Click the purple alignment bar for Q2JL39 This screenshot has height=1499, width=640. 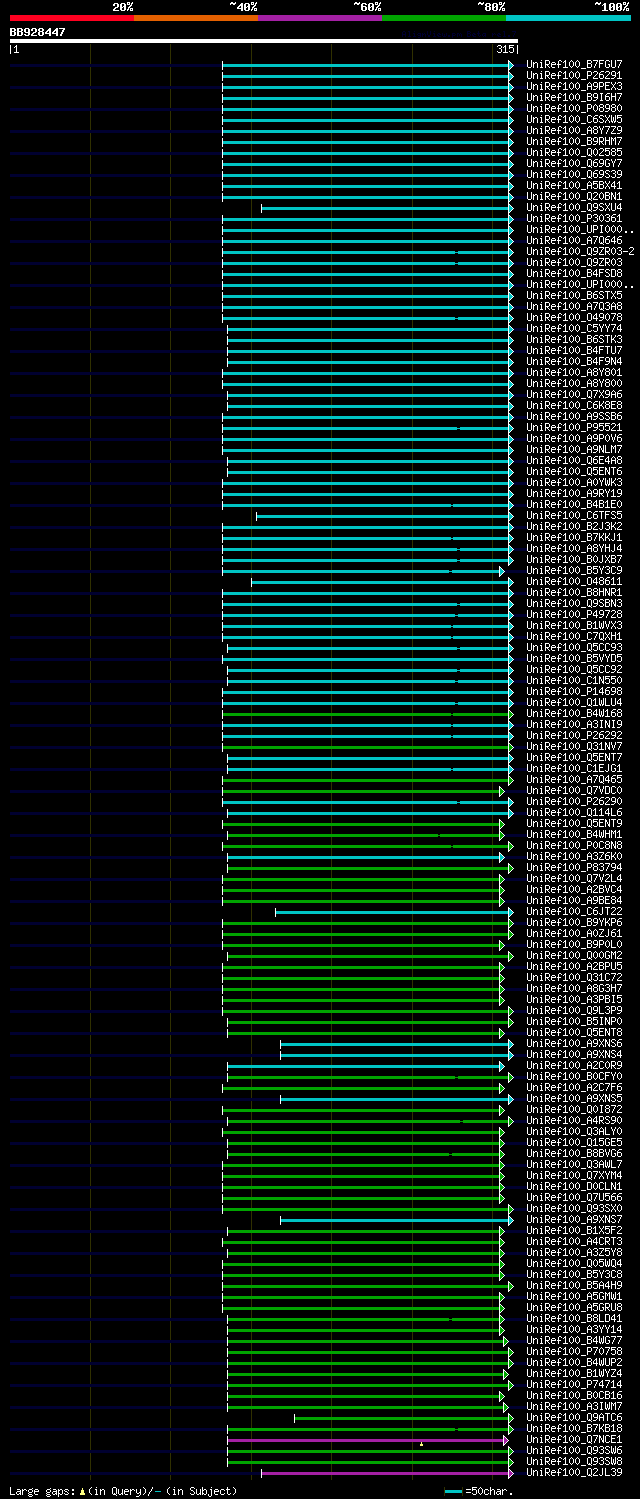386,1472
